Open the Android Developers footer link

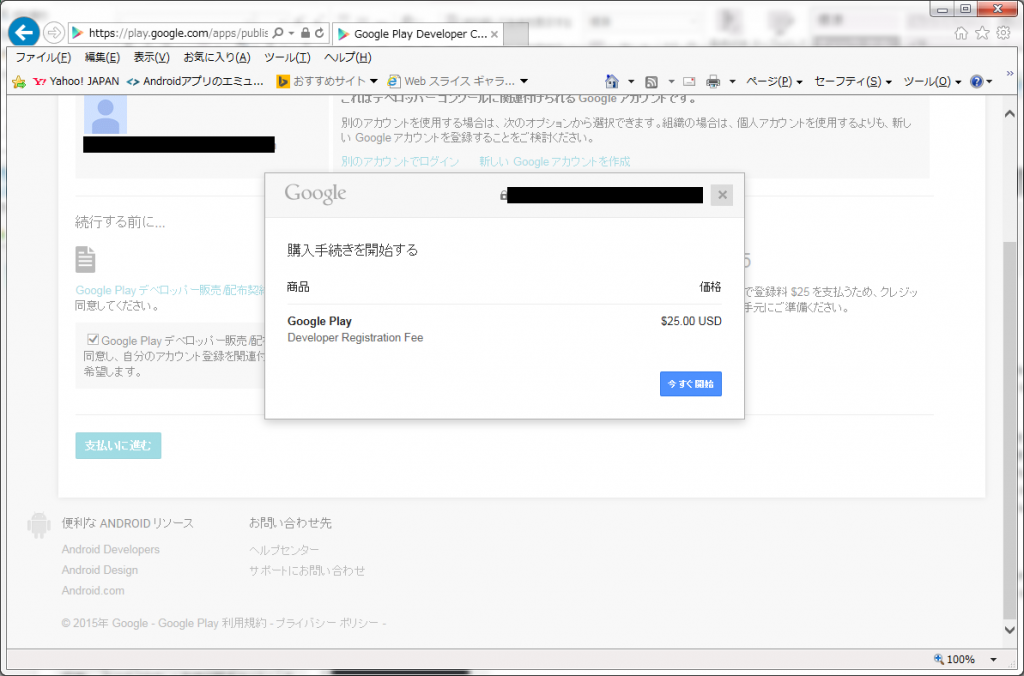[110, 549]
